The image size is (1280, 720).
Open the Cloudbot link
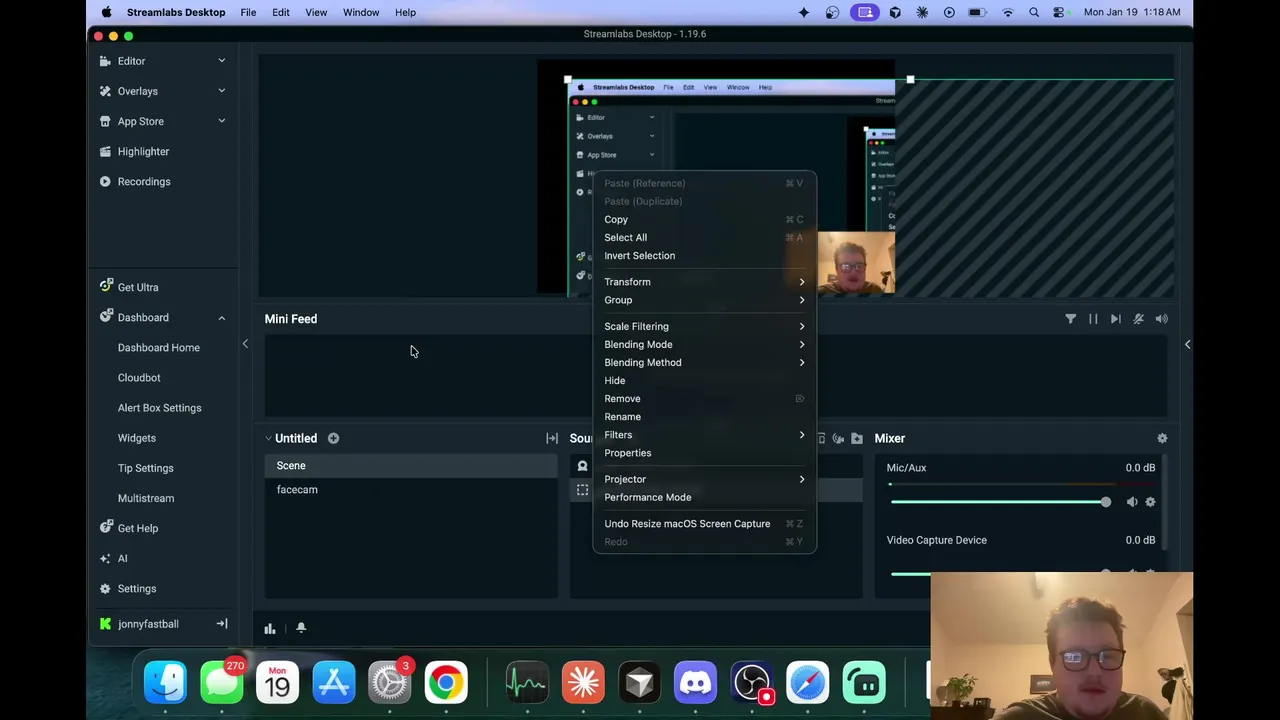(139, 378)
